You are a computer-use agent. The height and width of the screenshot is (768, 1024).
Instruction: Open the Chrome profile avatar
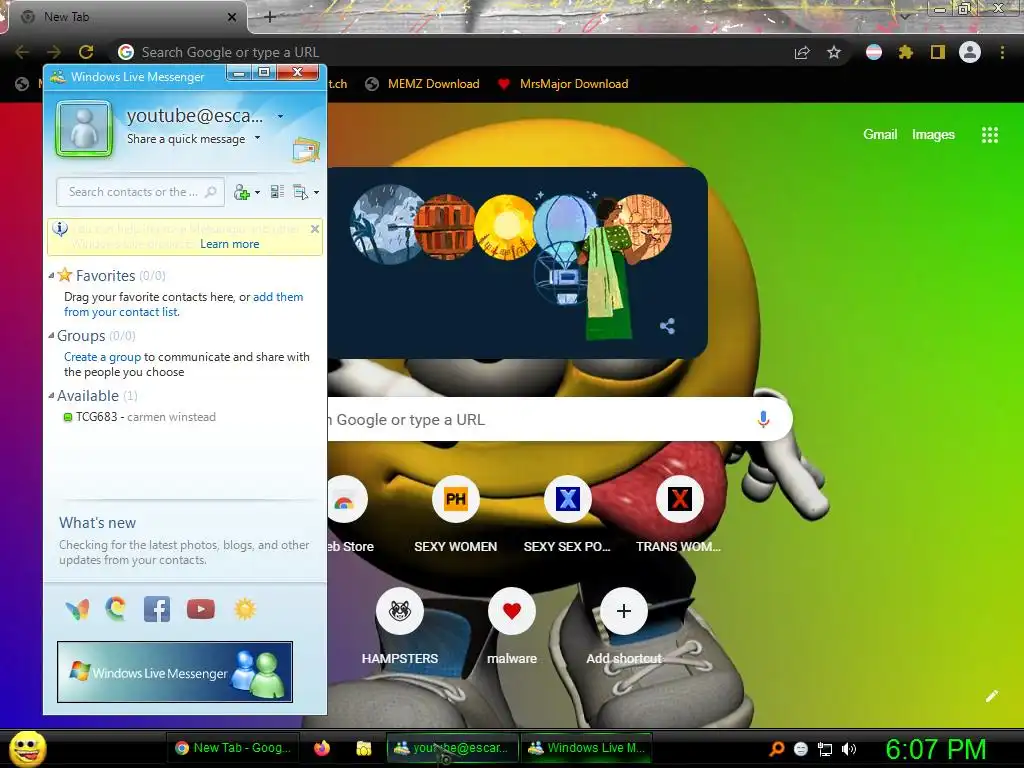coord(970,52)
